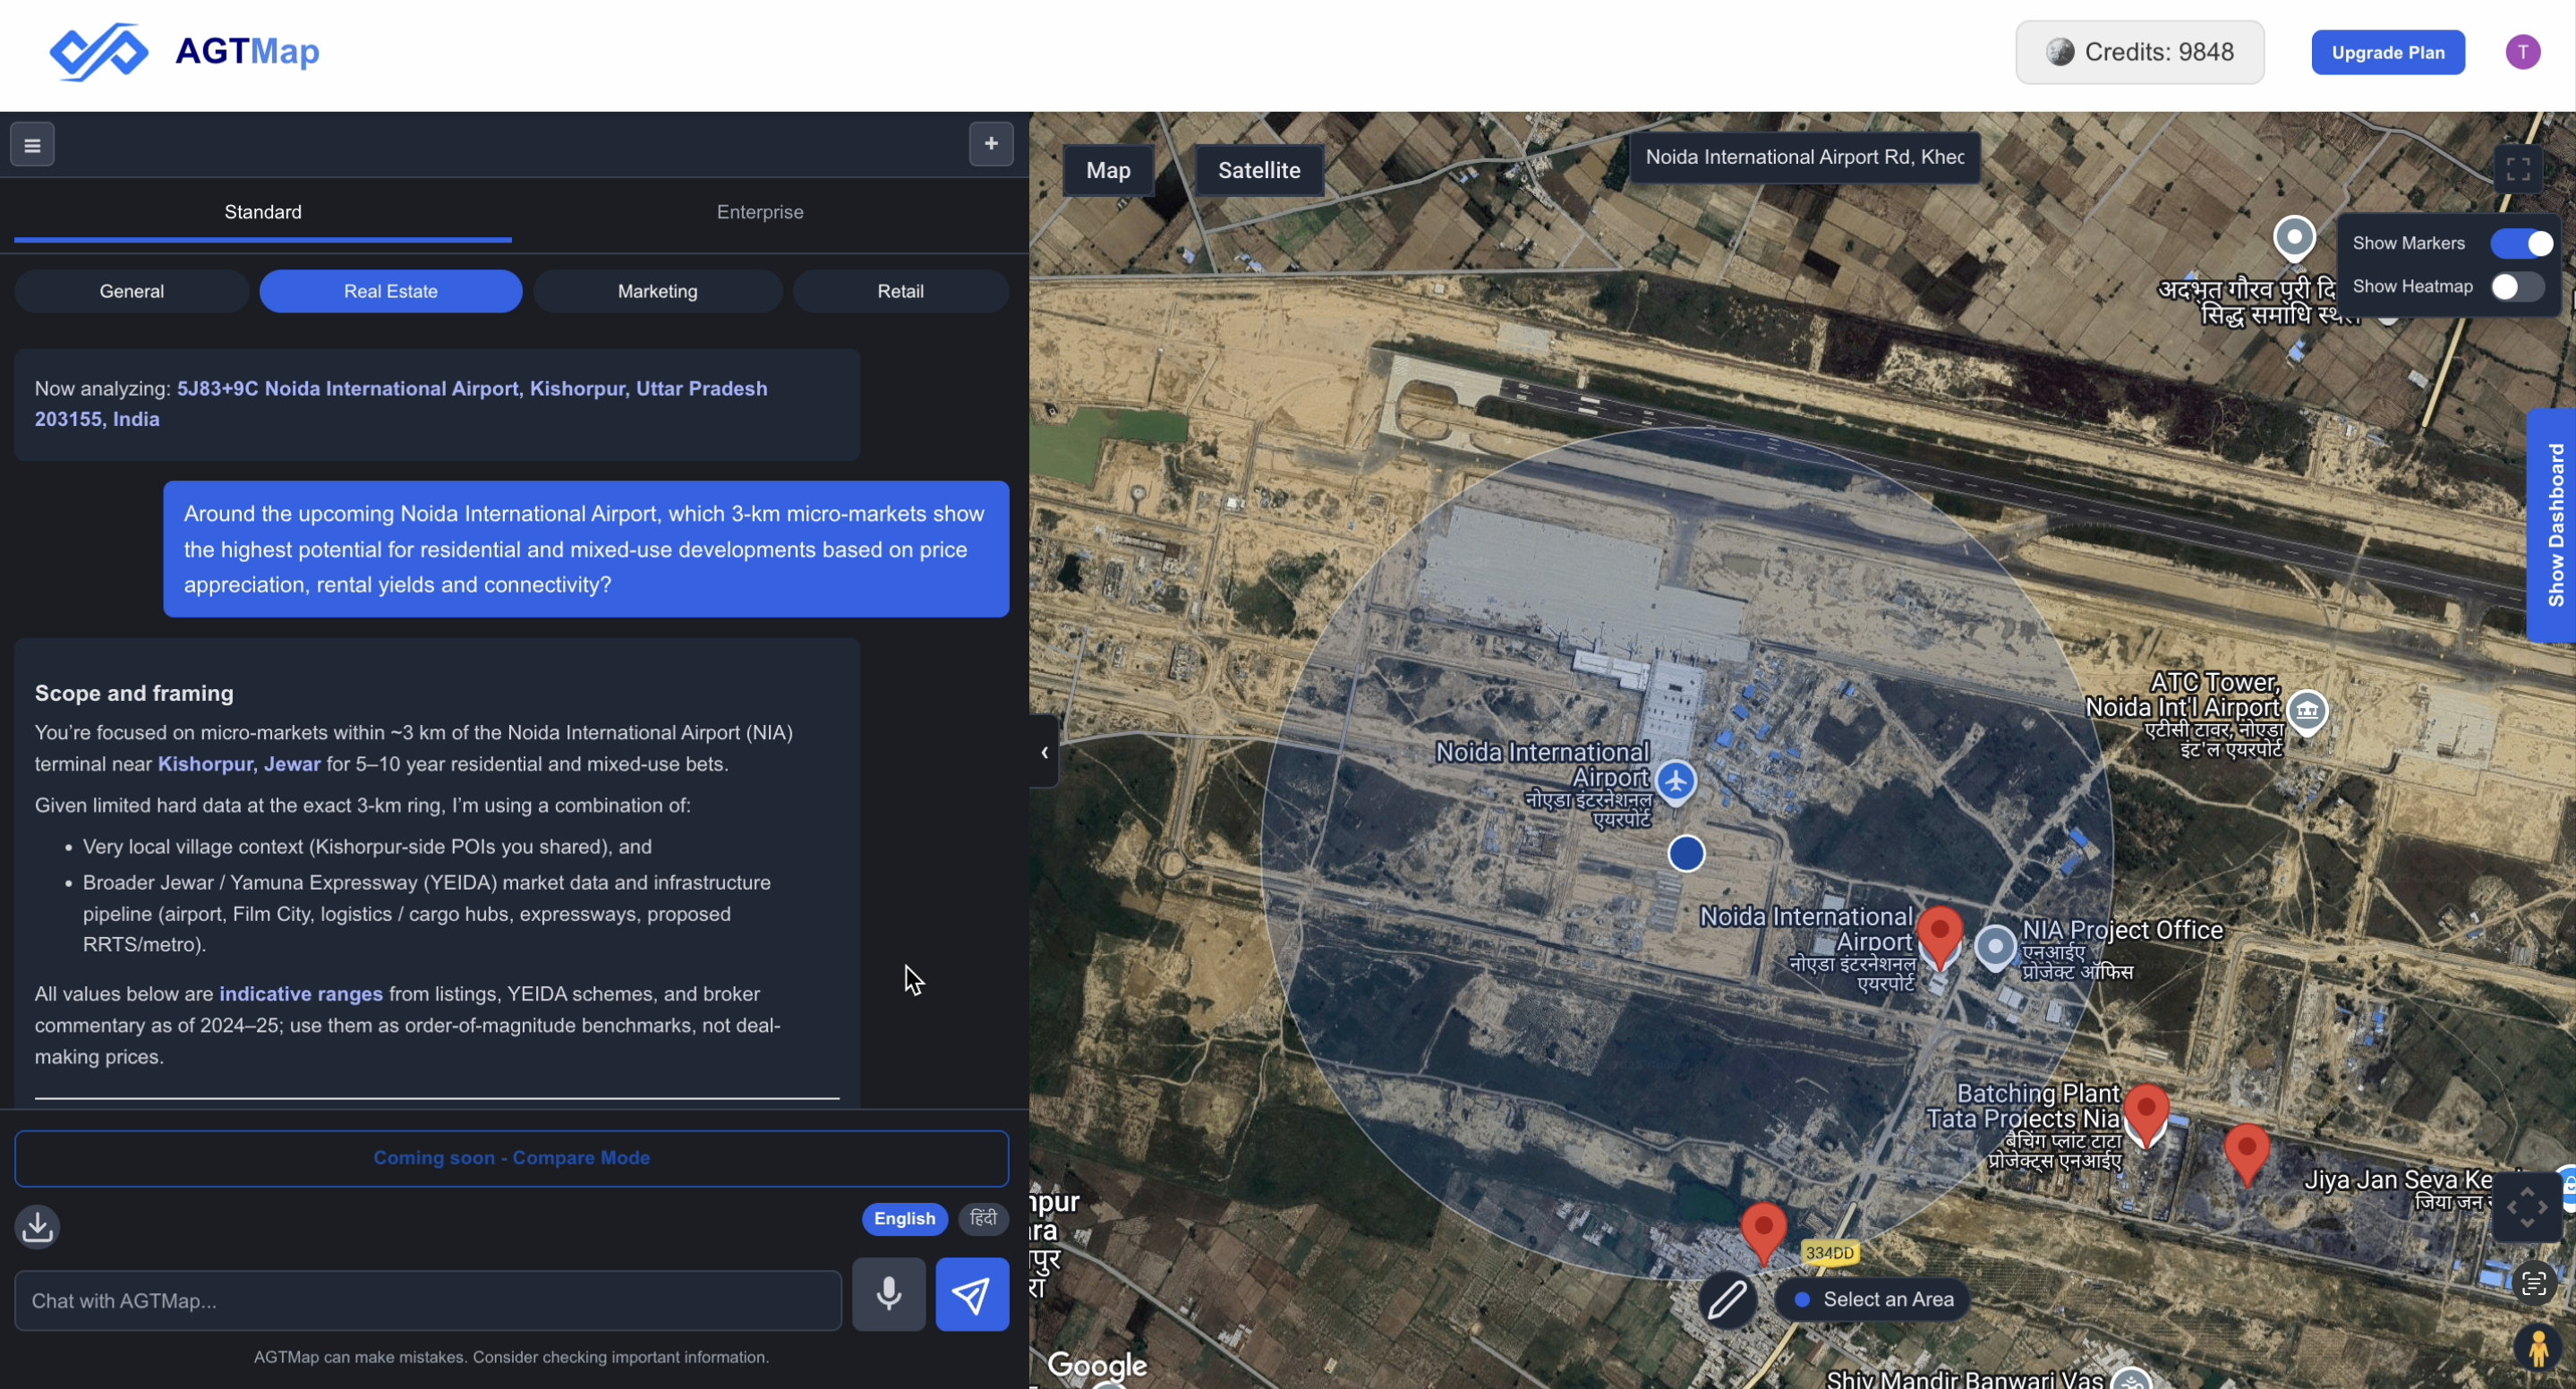Click the microphone voice input button
Screen dimensions: 2576x1389
click(888, 1295)
